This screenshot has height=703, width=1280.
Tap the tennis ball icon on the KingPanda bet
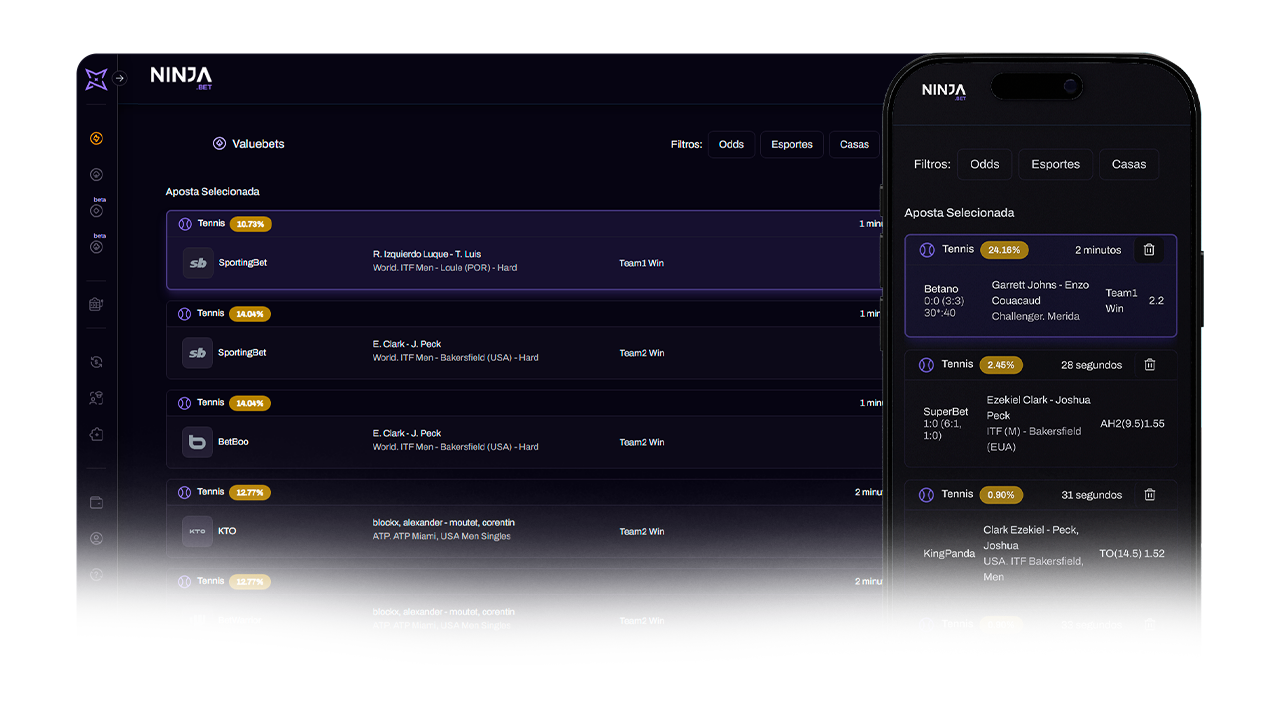pyautogui.click(x=927, y=494)
